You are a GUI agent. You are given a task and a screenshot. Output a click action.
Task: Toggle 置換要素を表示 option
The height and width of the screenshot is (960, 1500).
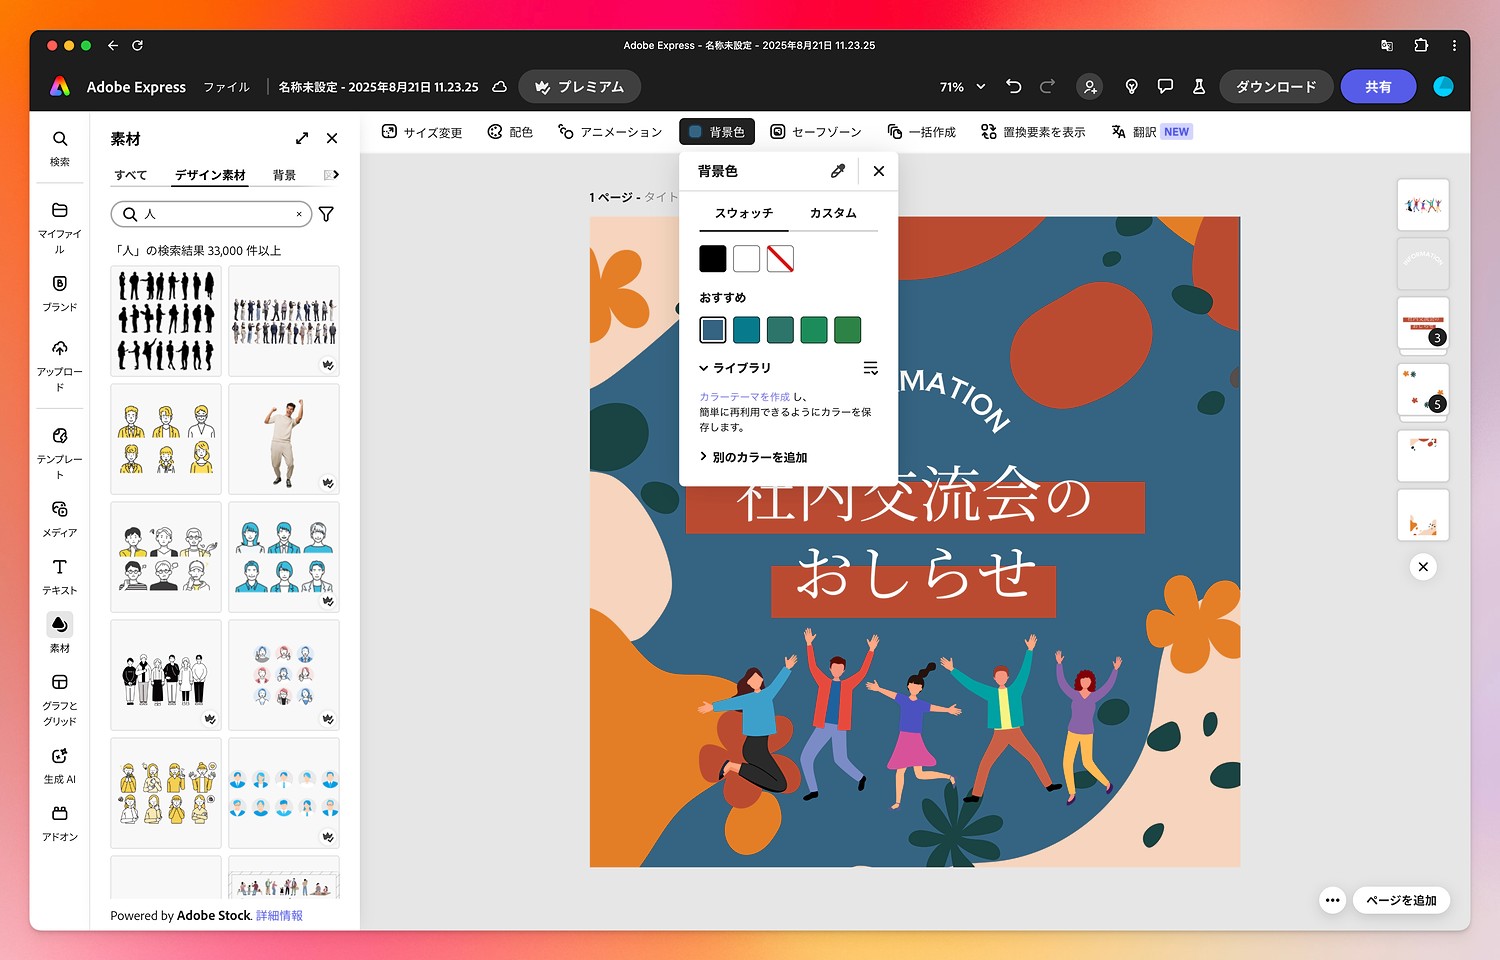pos(1033,132)
